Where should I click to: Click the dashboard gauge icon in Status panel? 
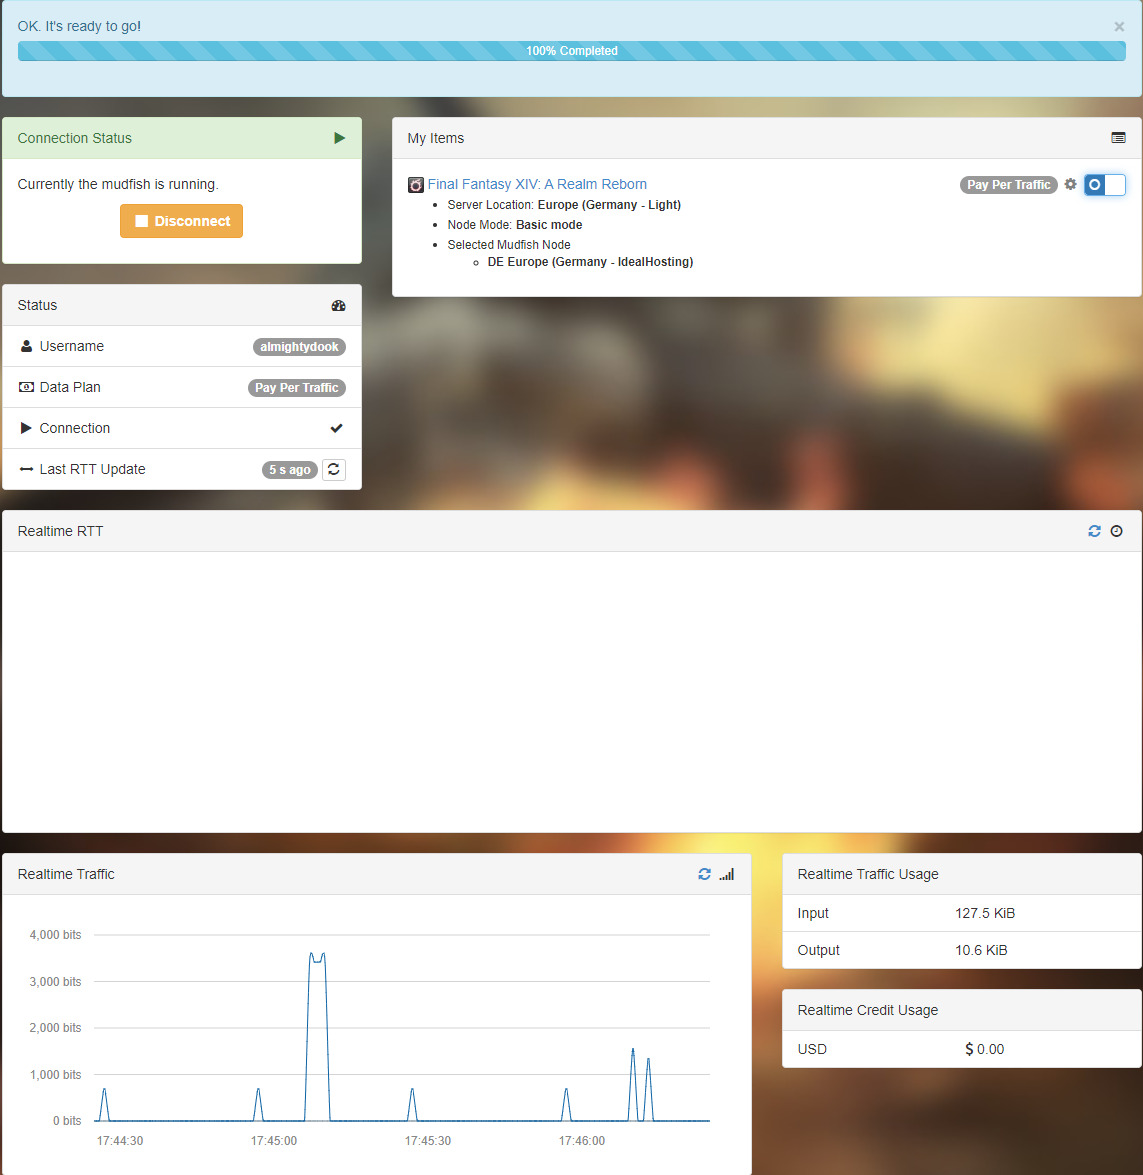pos(339,306)
